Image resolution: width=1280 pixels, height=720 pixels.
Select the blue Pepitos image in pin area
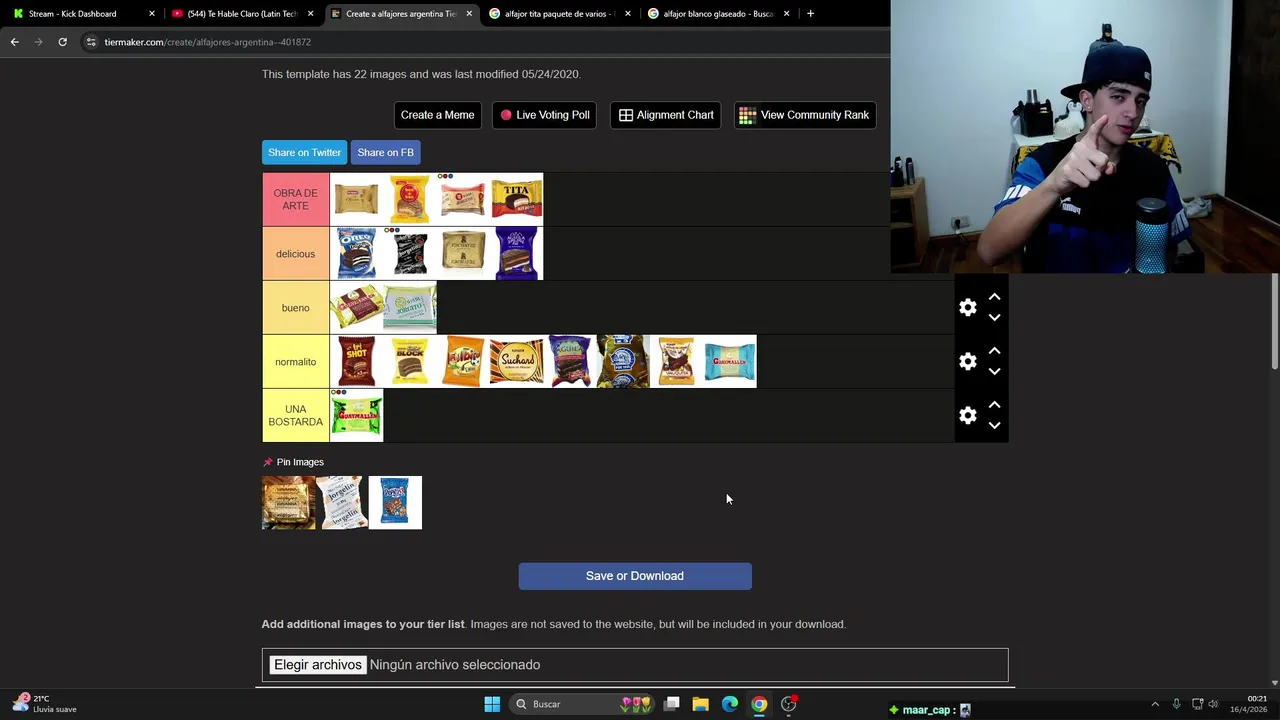pyautogui.click(x=395, y=502)
